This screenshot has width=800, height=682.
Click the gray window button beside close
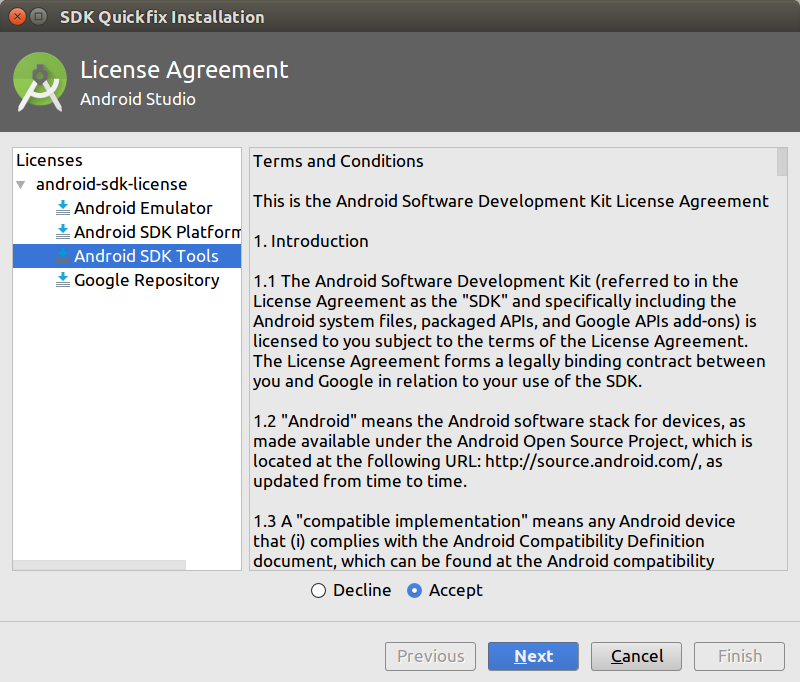click(38, 17)
